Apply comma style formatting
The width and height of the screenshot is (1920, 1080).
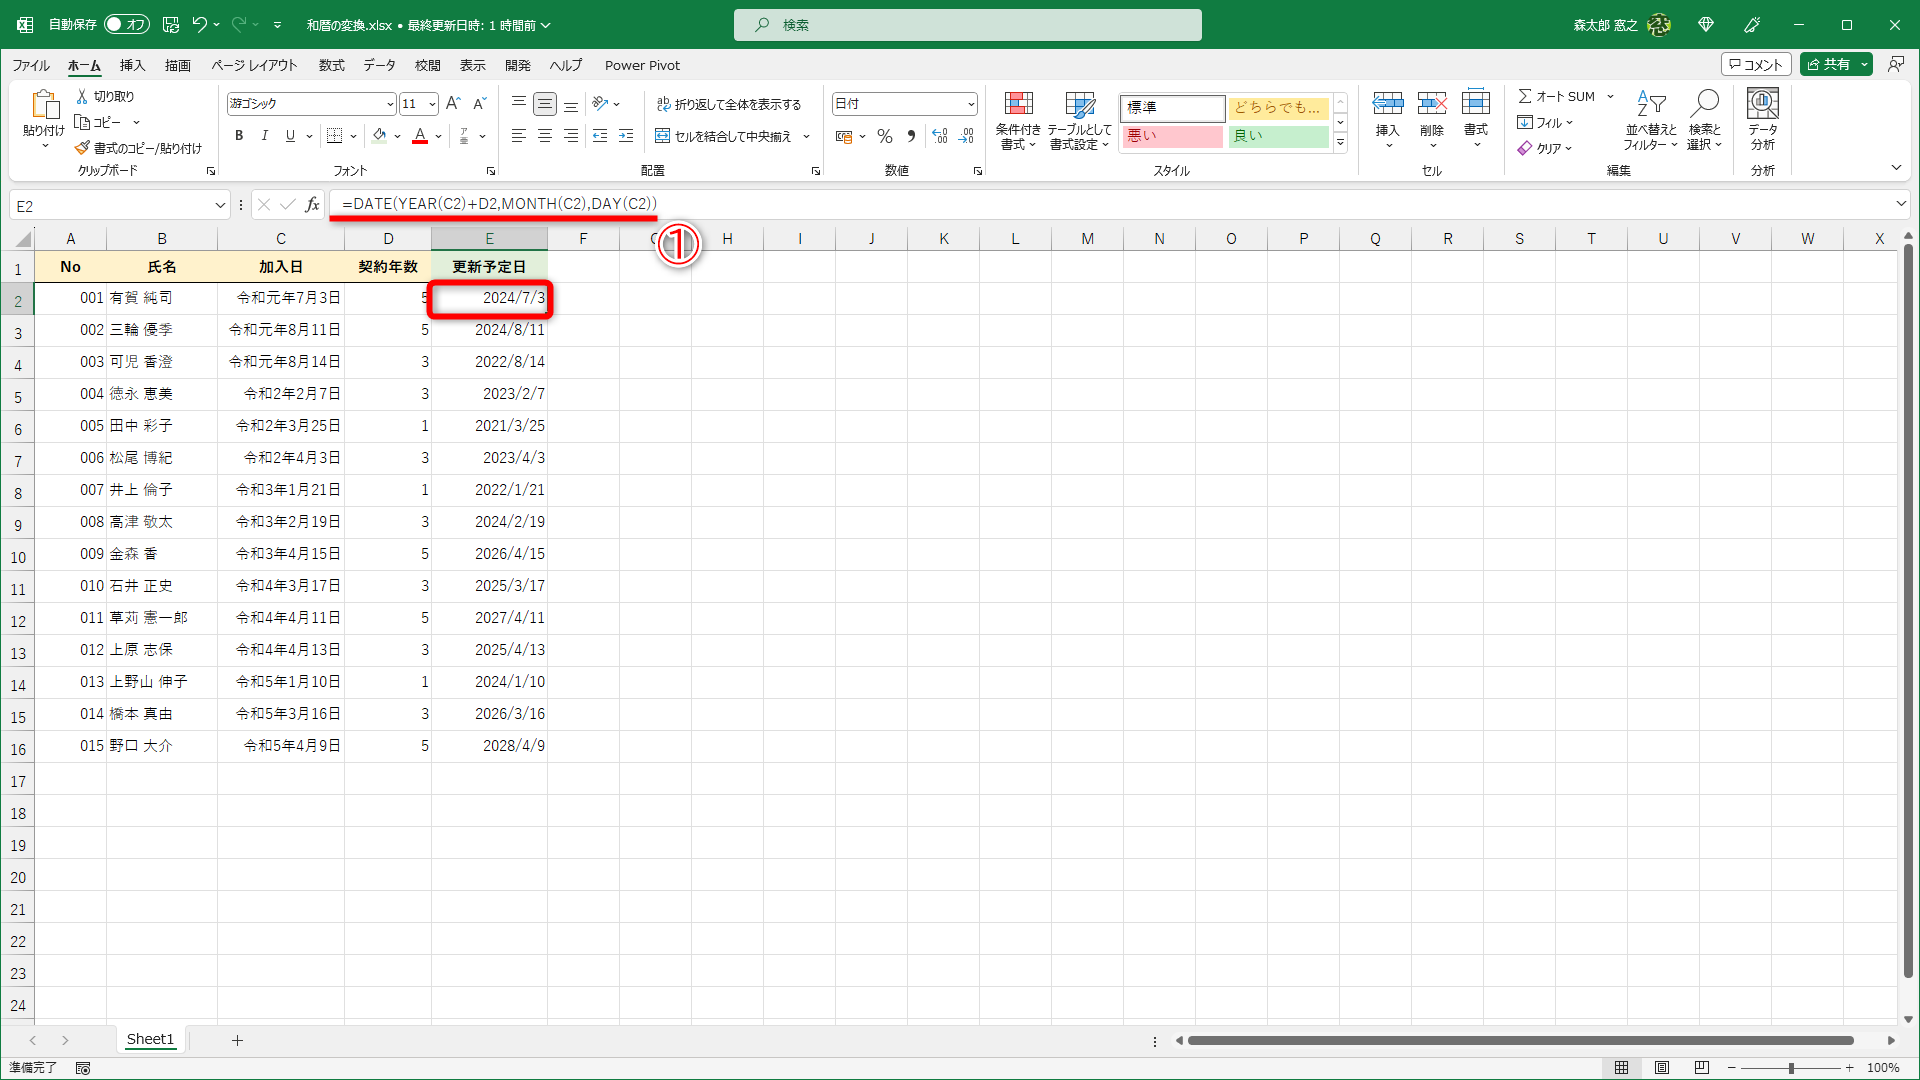(911, 136)
